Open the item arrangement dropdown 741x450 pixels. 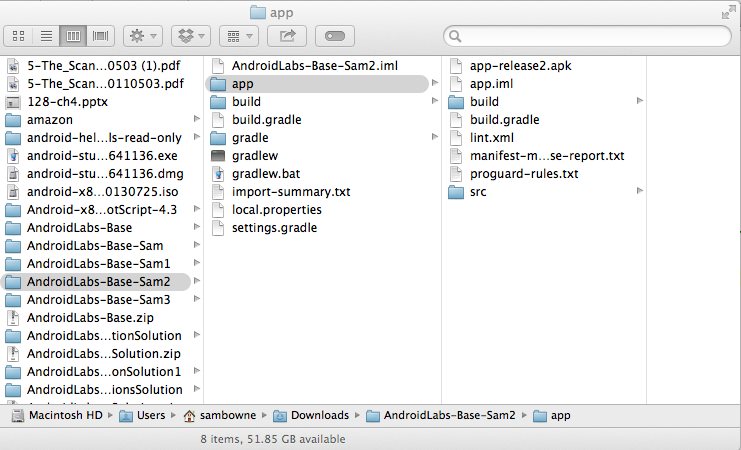click(x=238, y=36)
